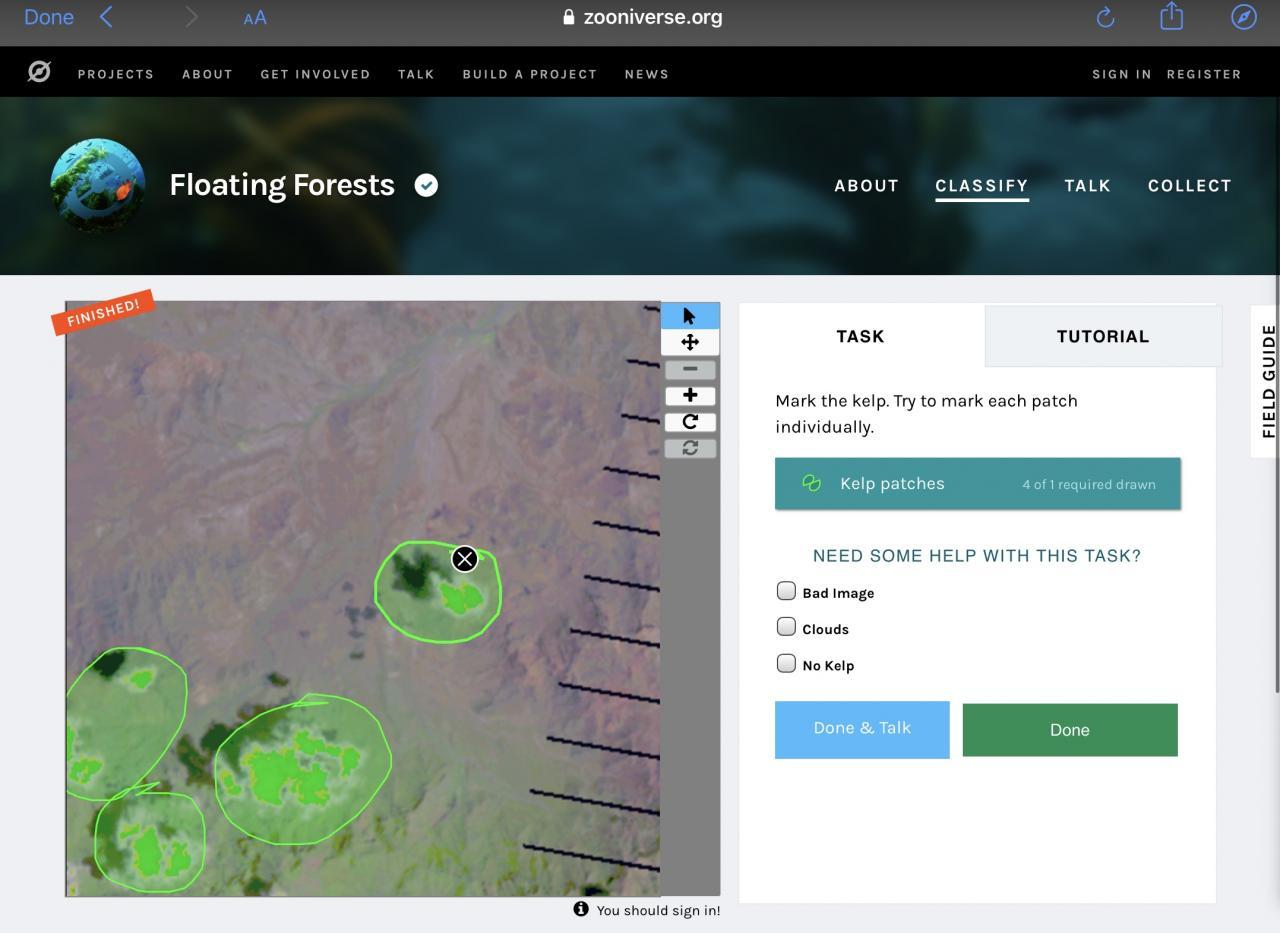Click the zooniverse.org address field

(x=642, y=17)
